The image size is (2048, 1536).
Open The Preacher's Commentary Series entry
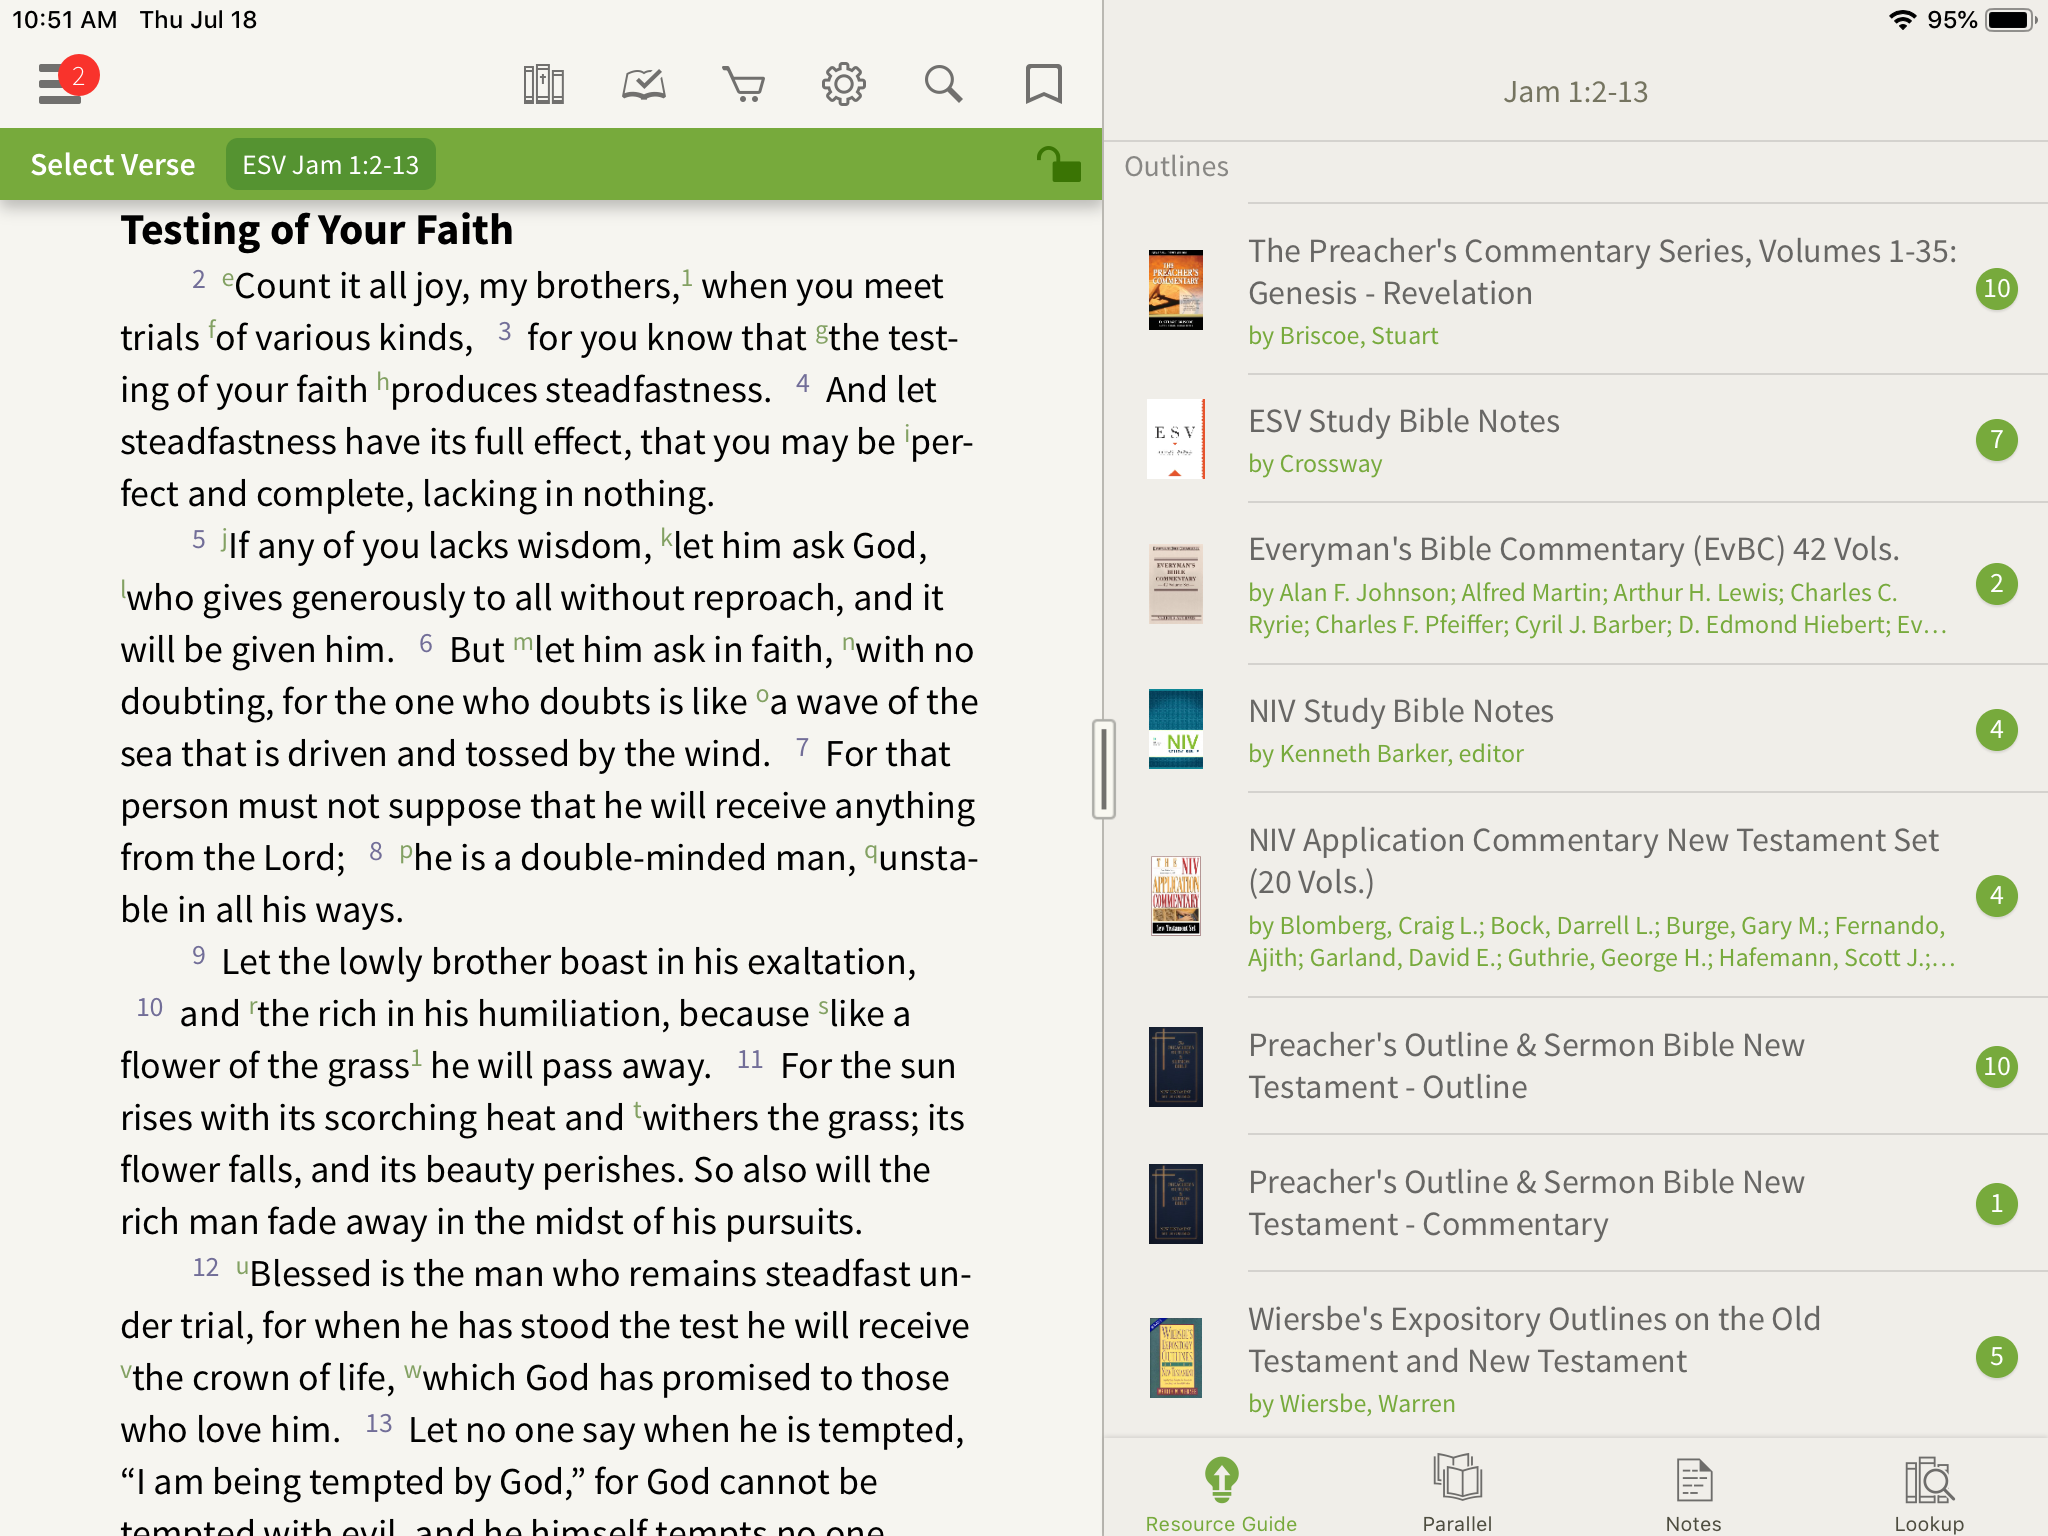coord(1576,290)
